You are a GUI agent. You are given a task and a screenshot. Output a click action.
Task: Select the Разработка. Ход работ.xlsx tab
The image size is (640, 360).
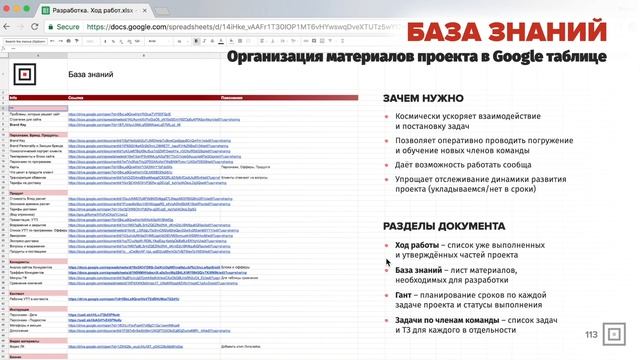click(93, 10)
